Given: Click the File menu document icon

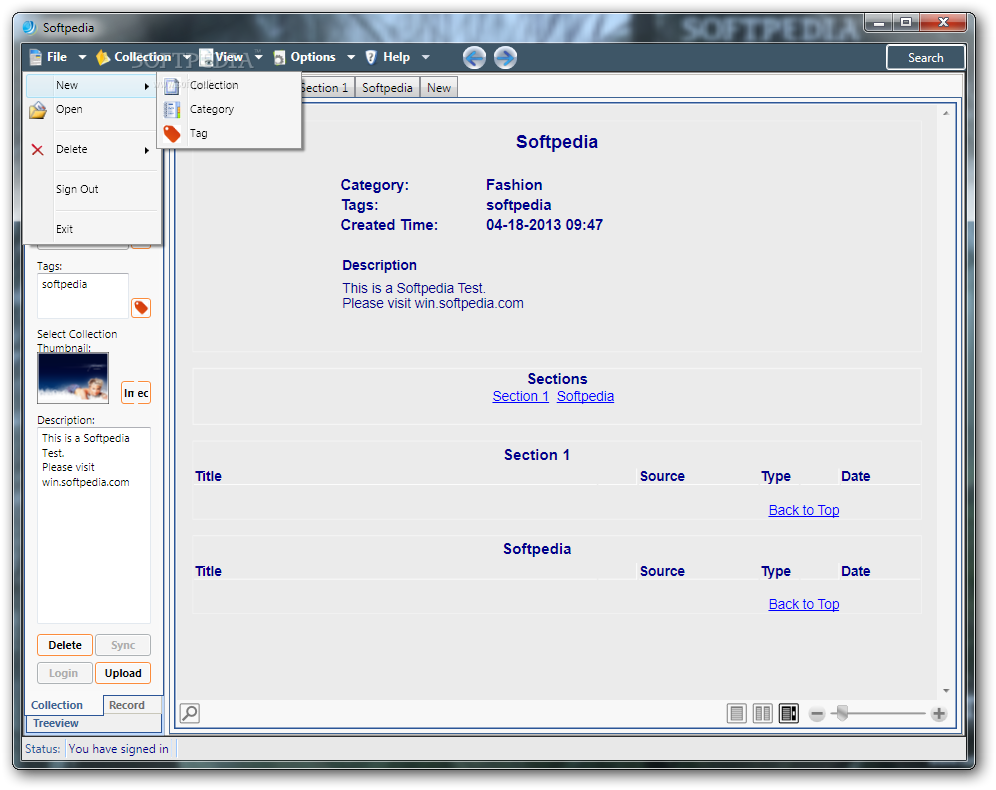Looking at the screenshot, I should (x=36, y=57).
